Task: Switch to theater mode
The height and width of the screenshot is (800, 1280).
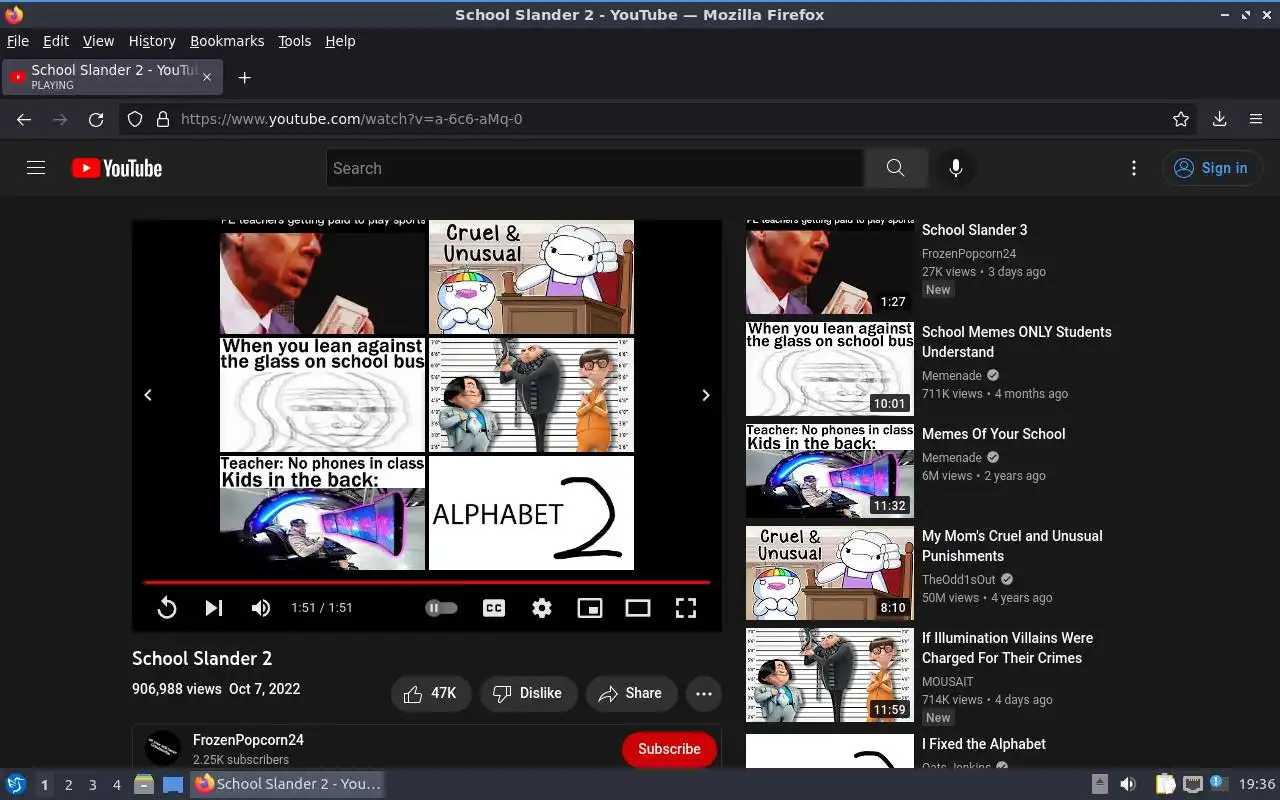Action: click(x=638, y=607)
